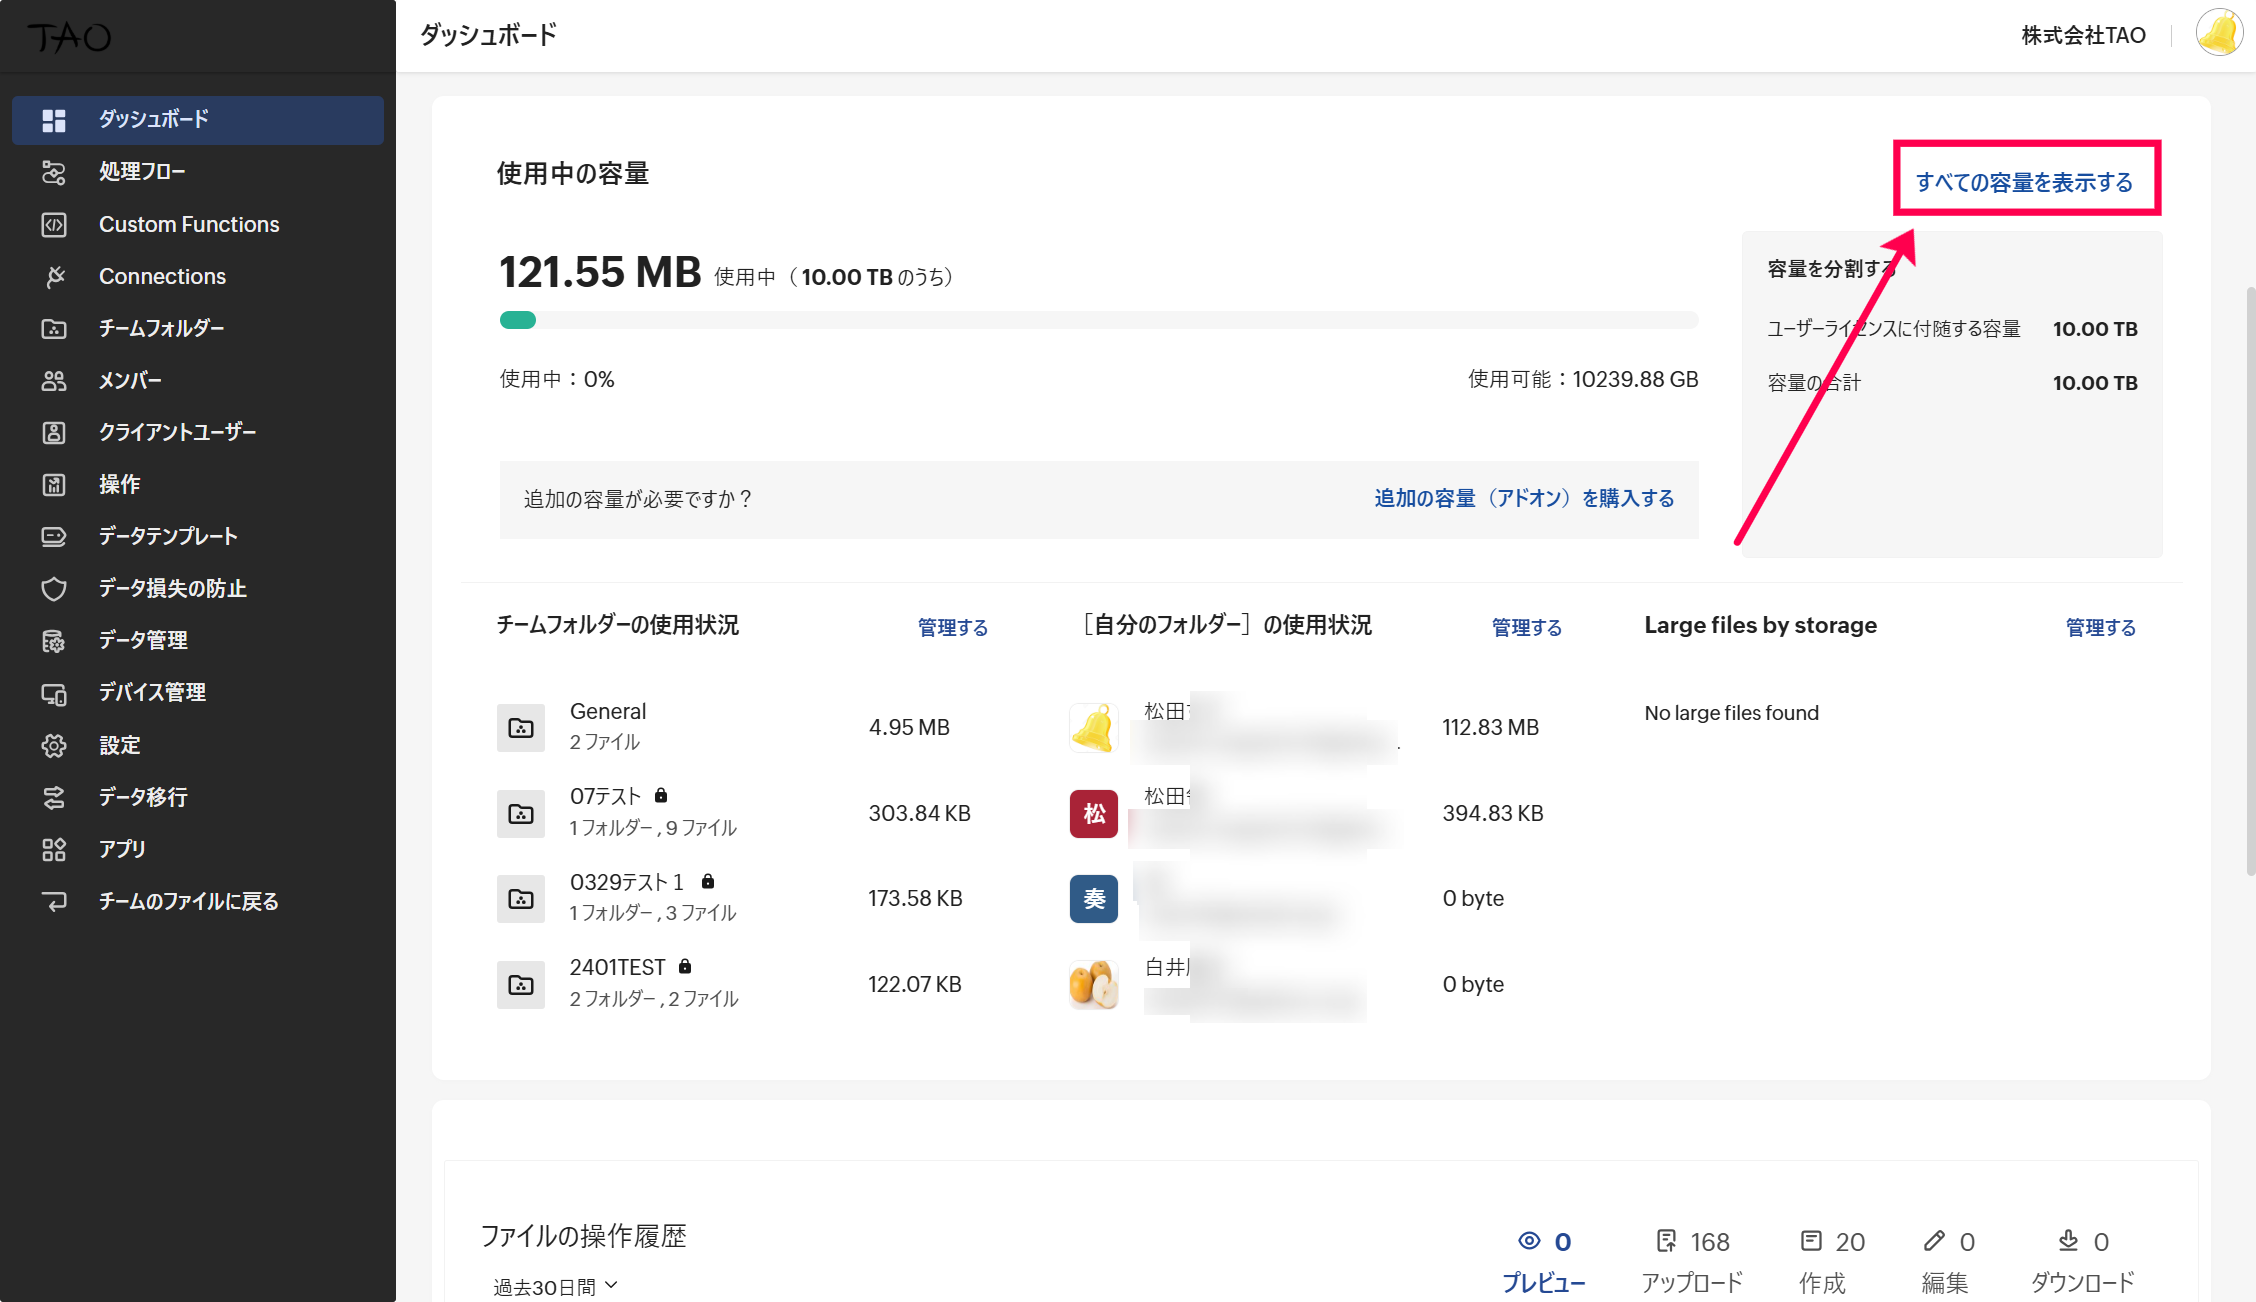Screen dimensions: 2256x1302
Task: Click すべての容量を表示する link
Action: [x=2025, y=182]
